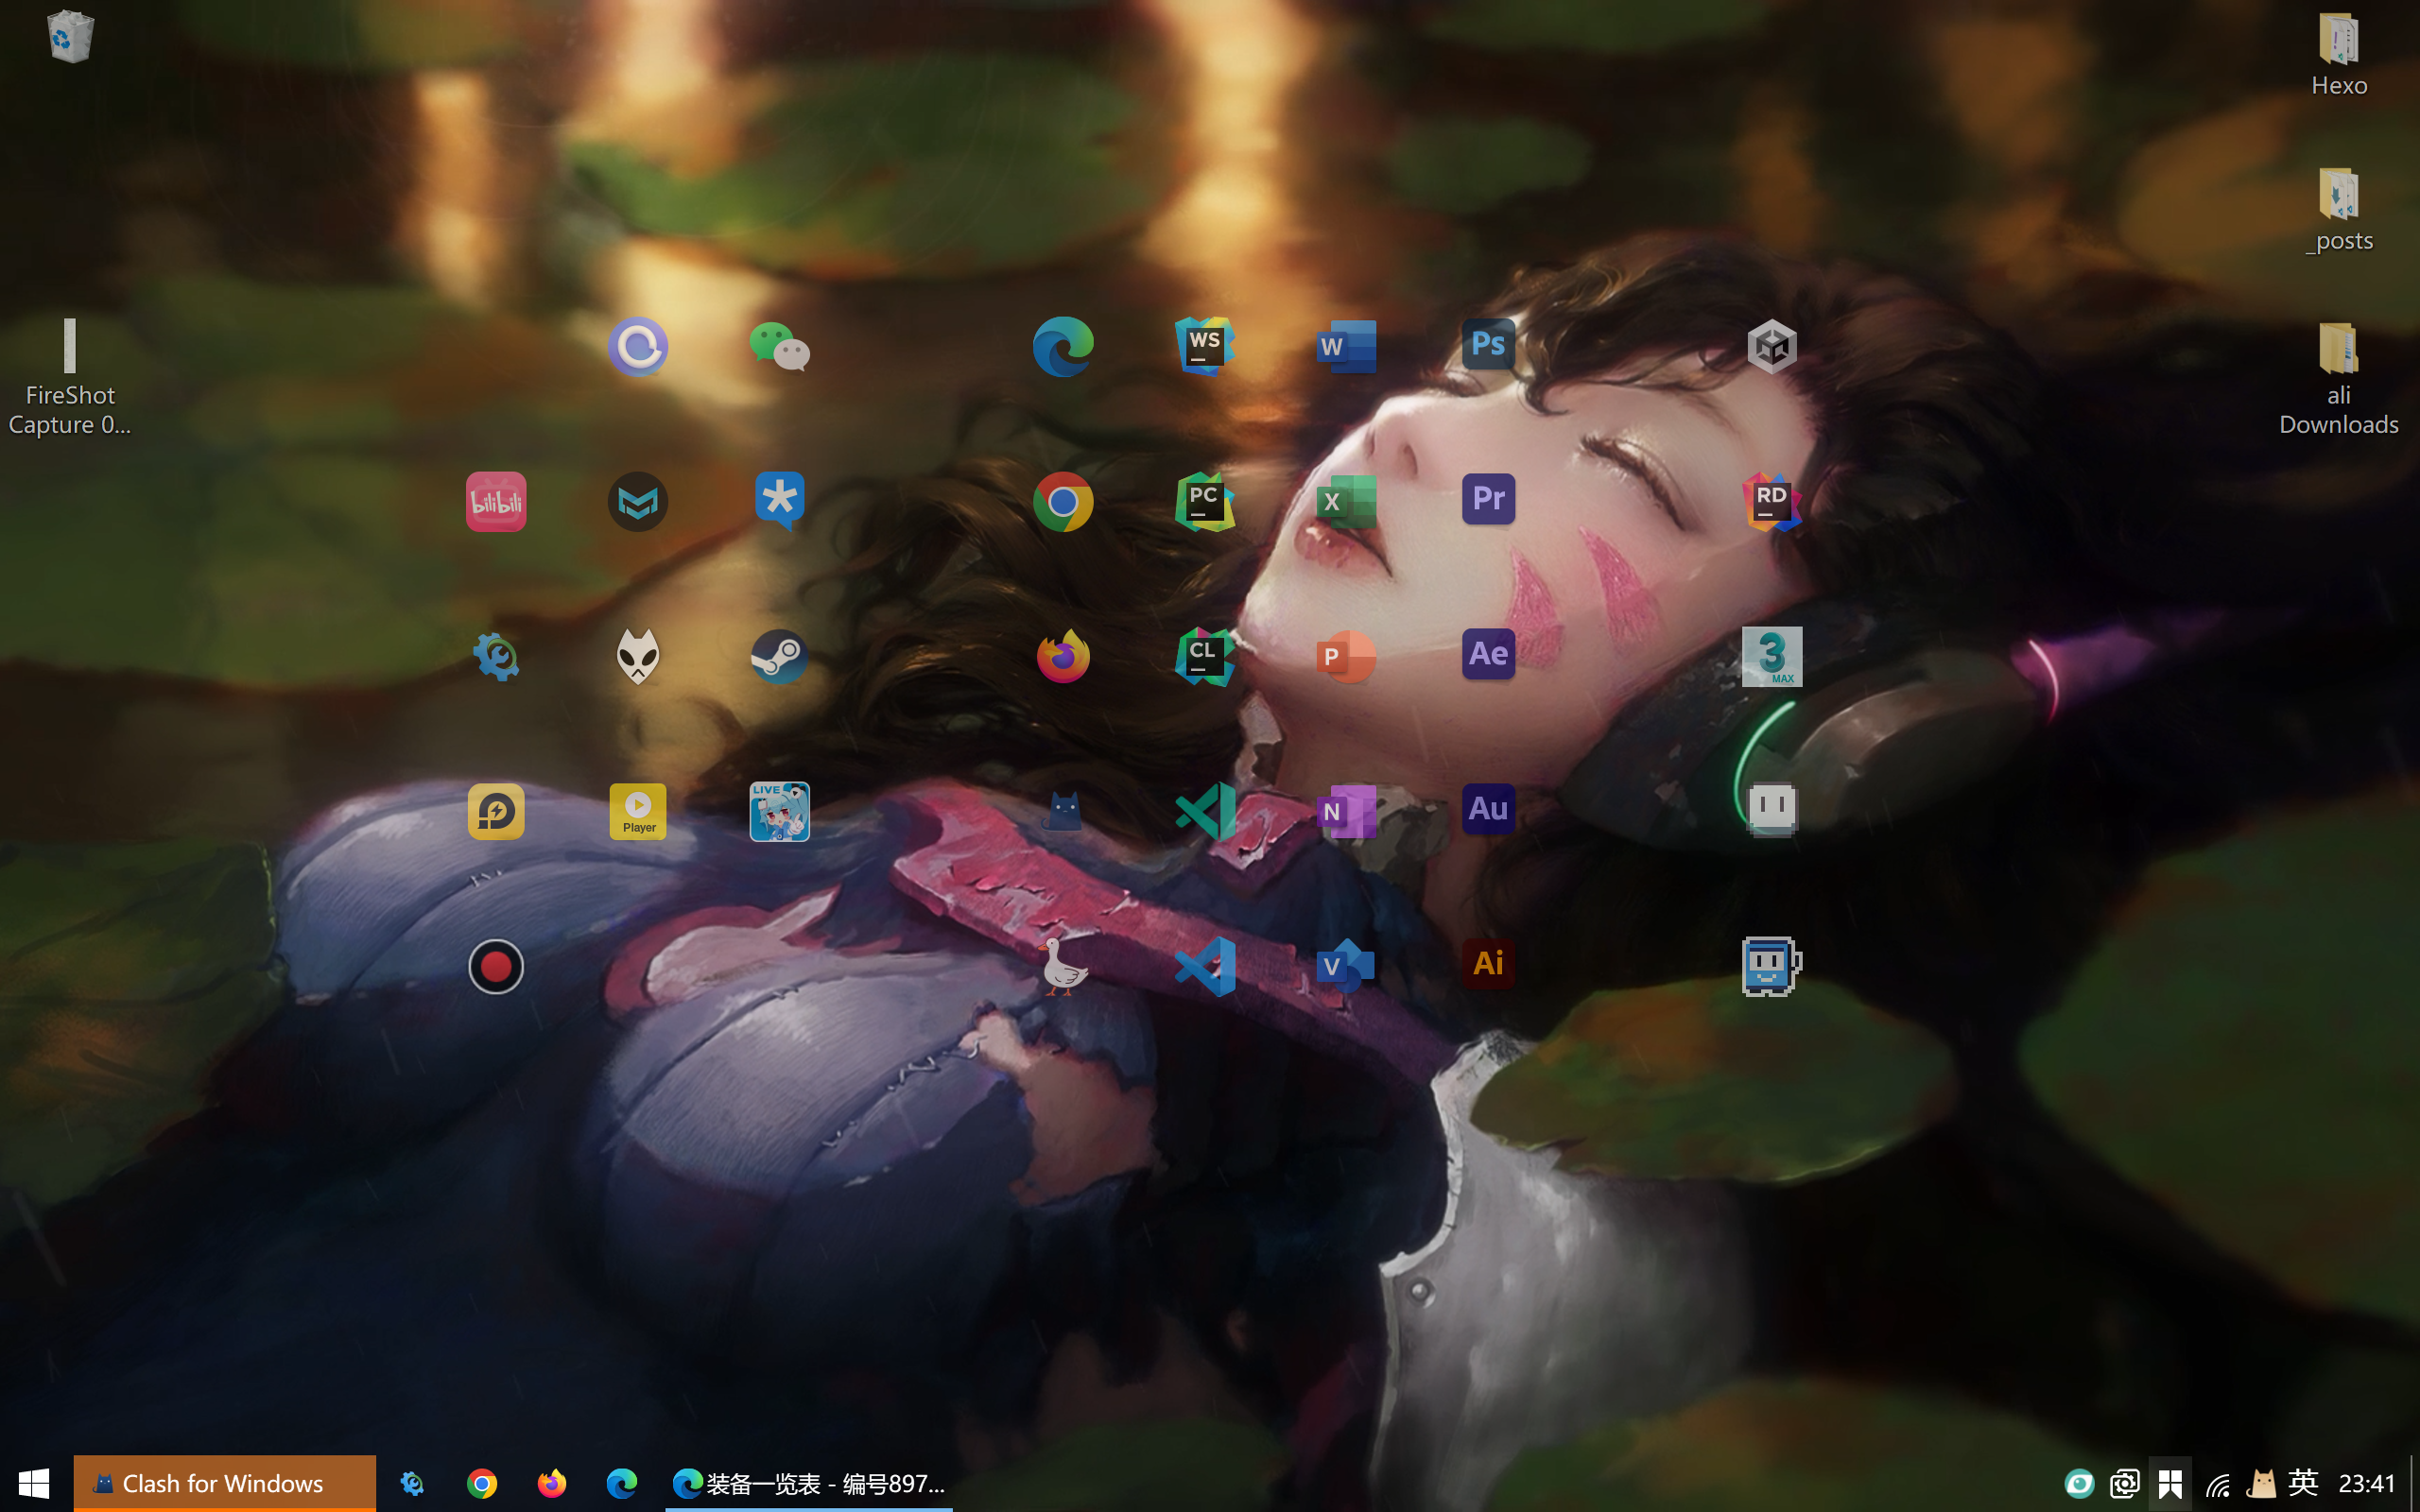Launch blue Visual Studio Code shortcut

(1205, 966)
